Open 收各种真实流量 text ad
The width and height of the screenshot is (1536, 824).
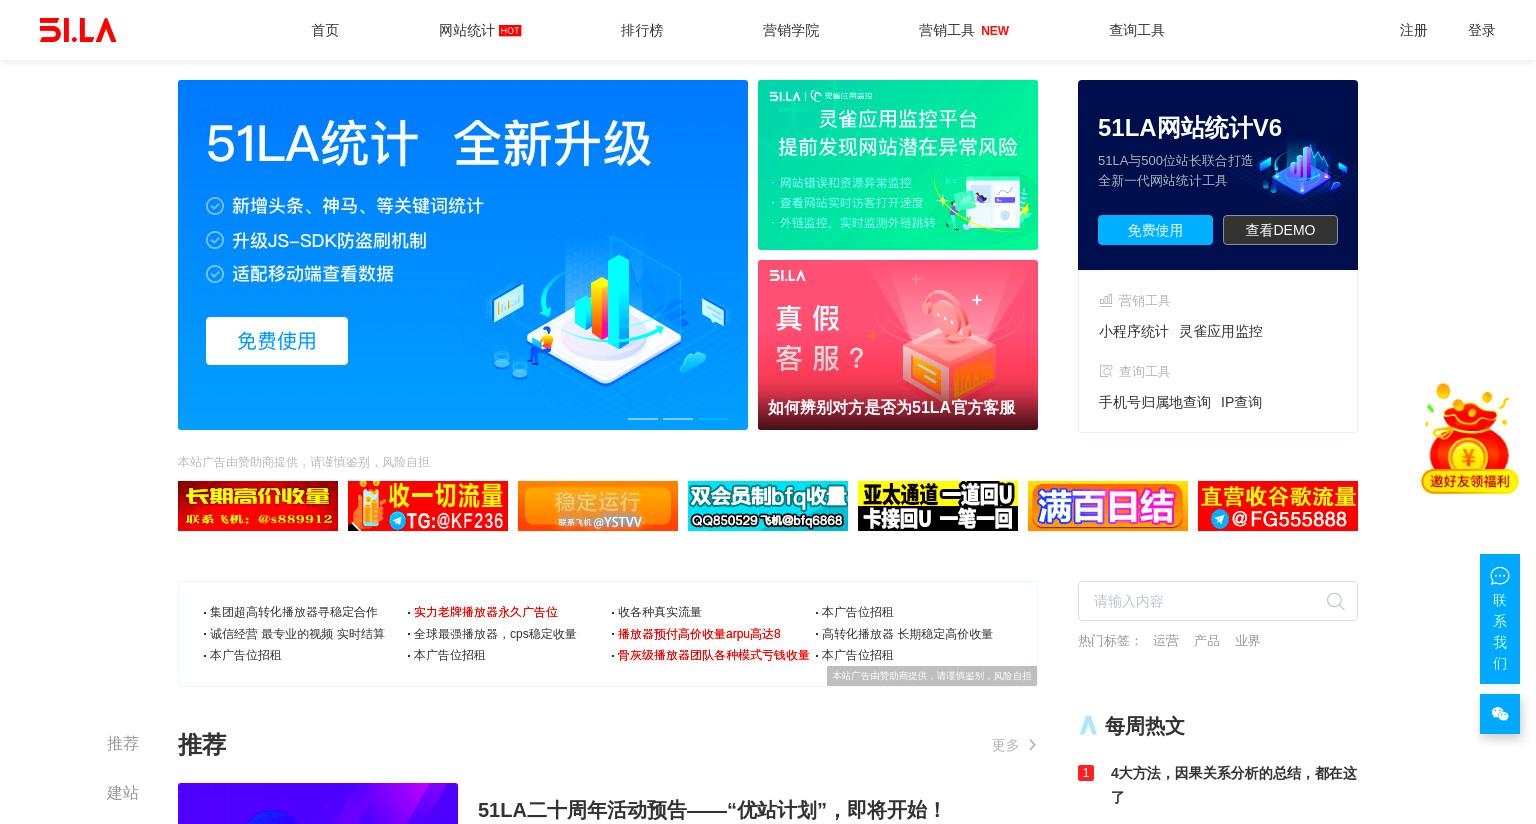pyautogui.click(x=659, y=612)
